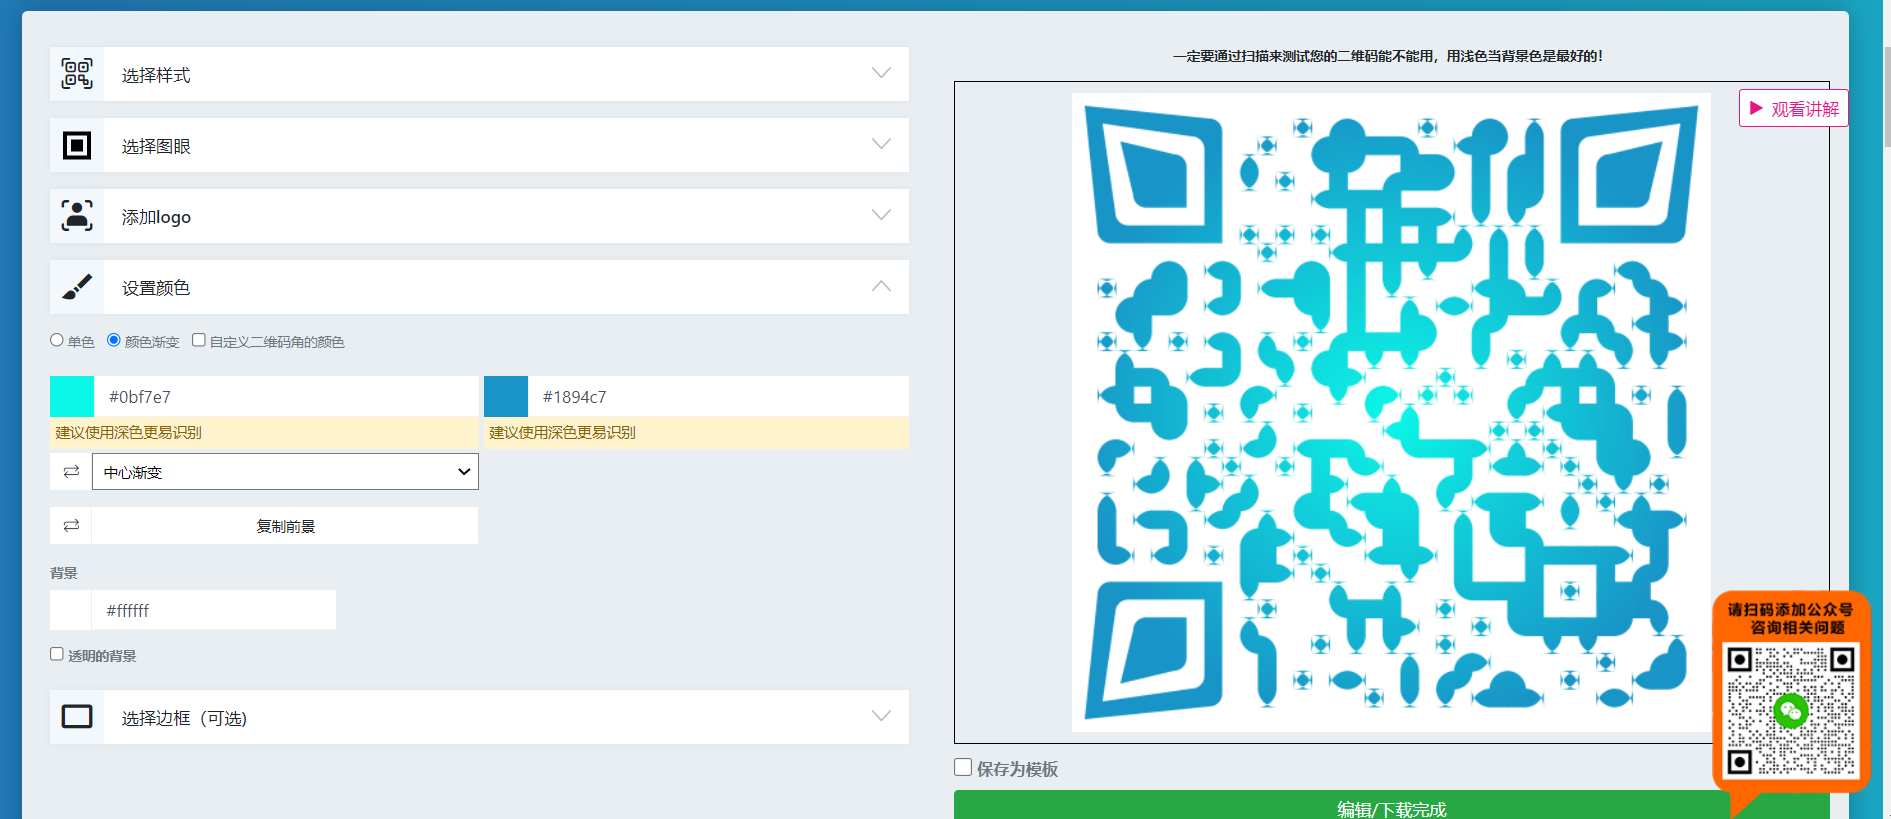Click the 设置颜色 panel header

(x=479, y=287)
